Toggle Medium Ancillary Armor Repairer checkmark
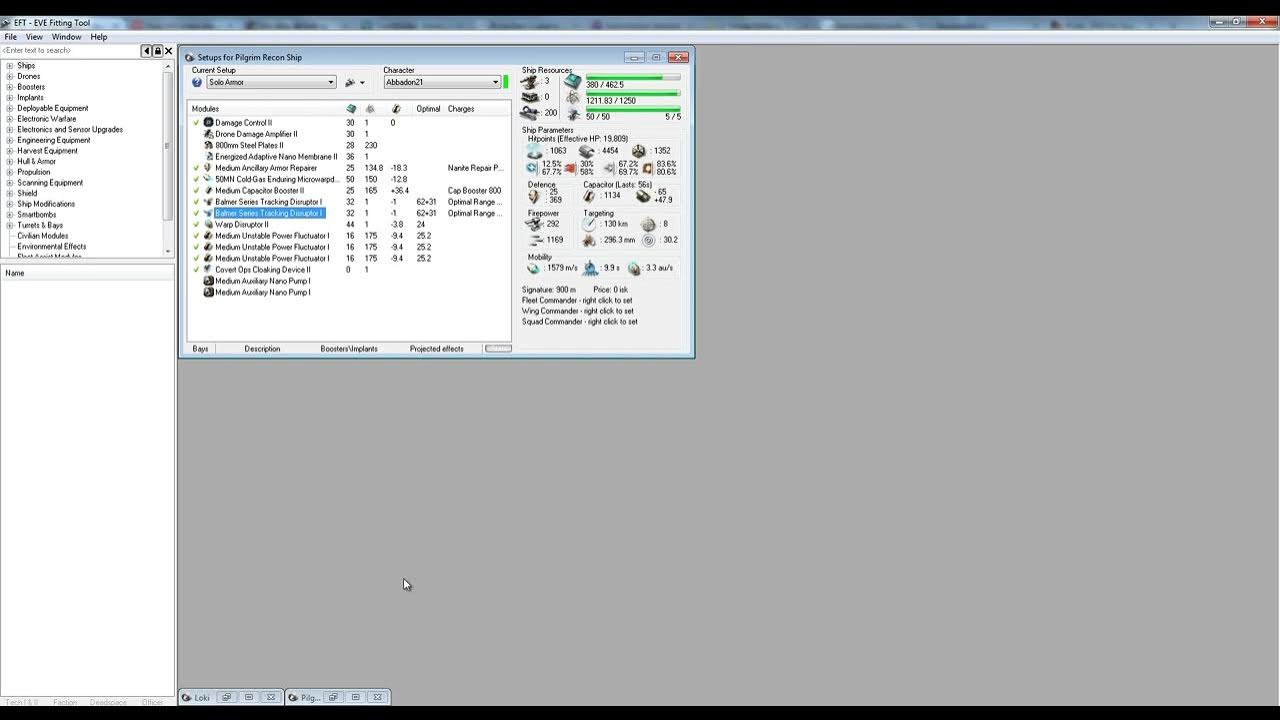This screenshot has height=720, width=1280. pyautogui.click(x=197, y=168)
